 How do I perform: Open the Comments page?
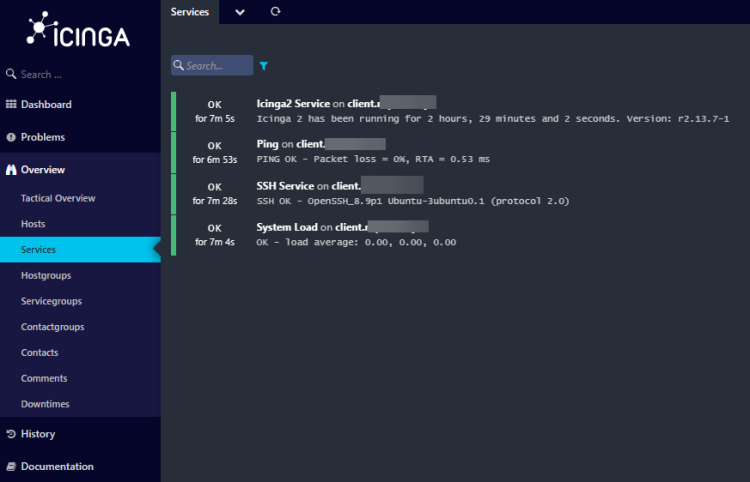(44, 378)
